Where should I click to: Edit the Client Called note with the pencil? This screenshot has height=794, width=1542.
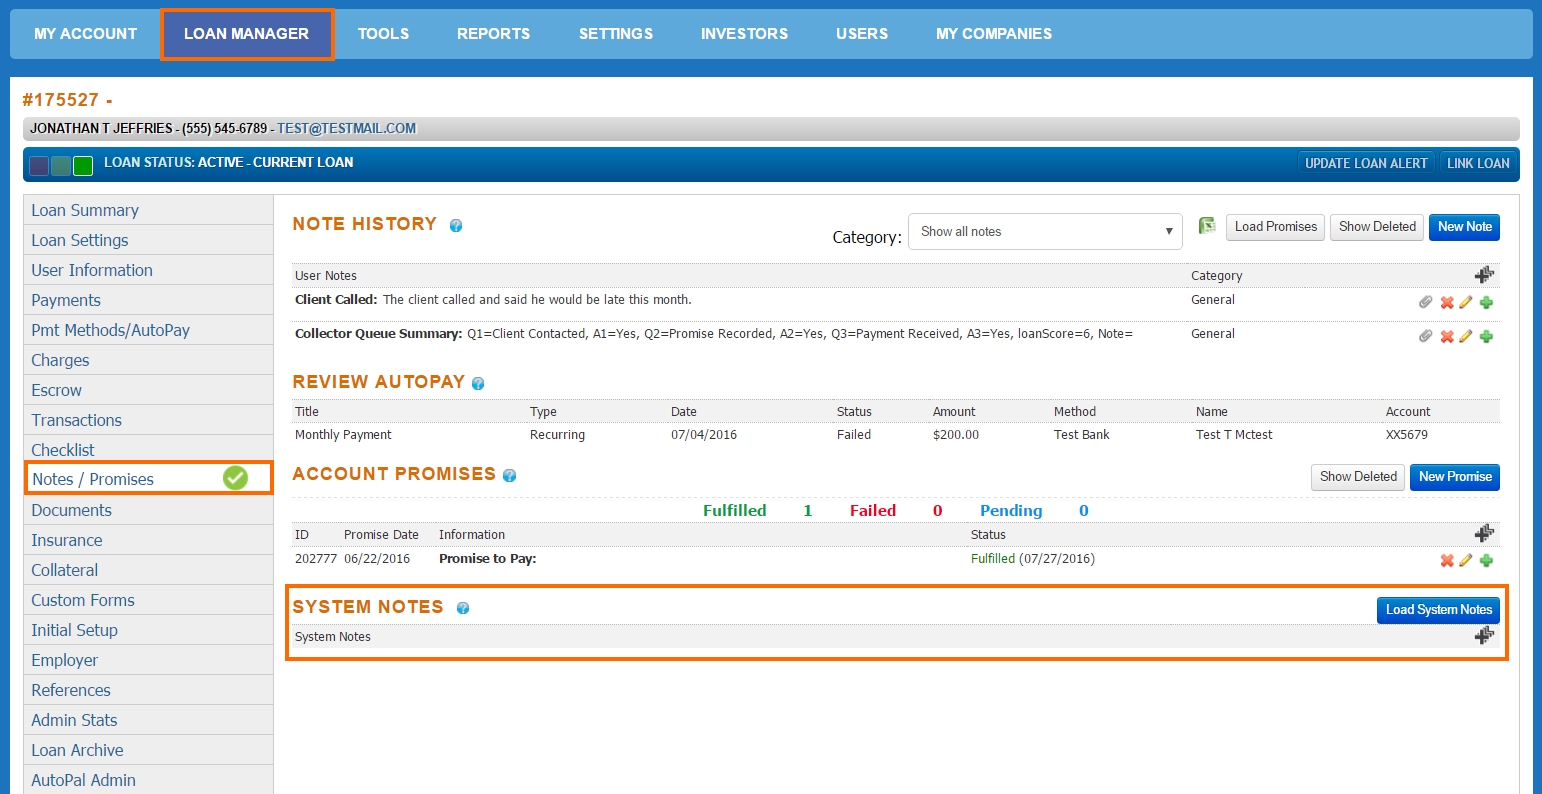click(x=1466, y=303)
